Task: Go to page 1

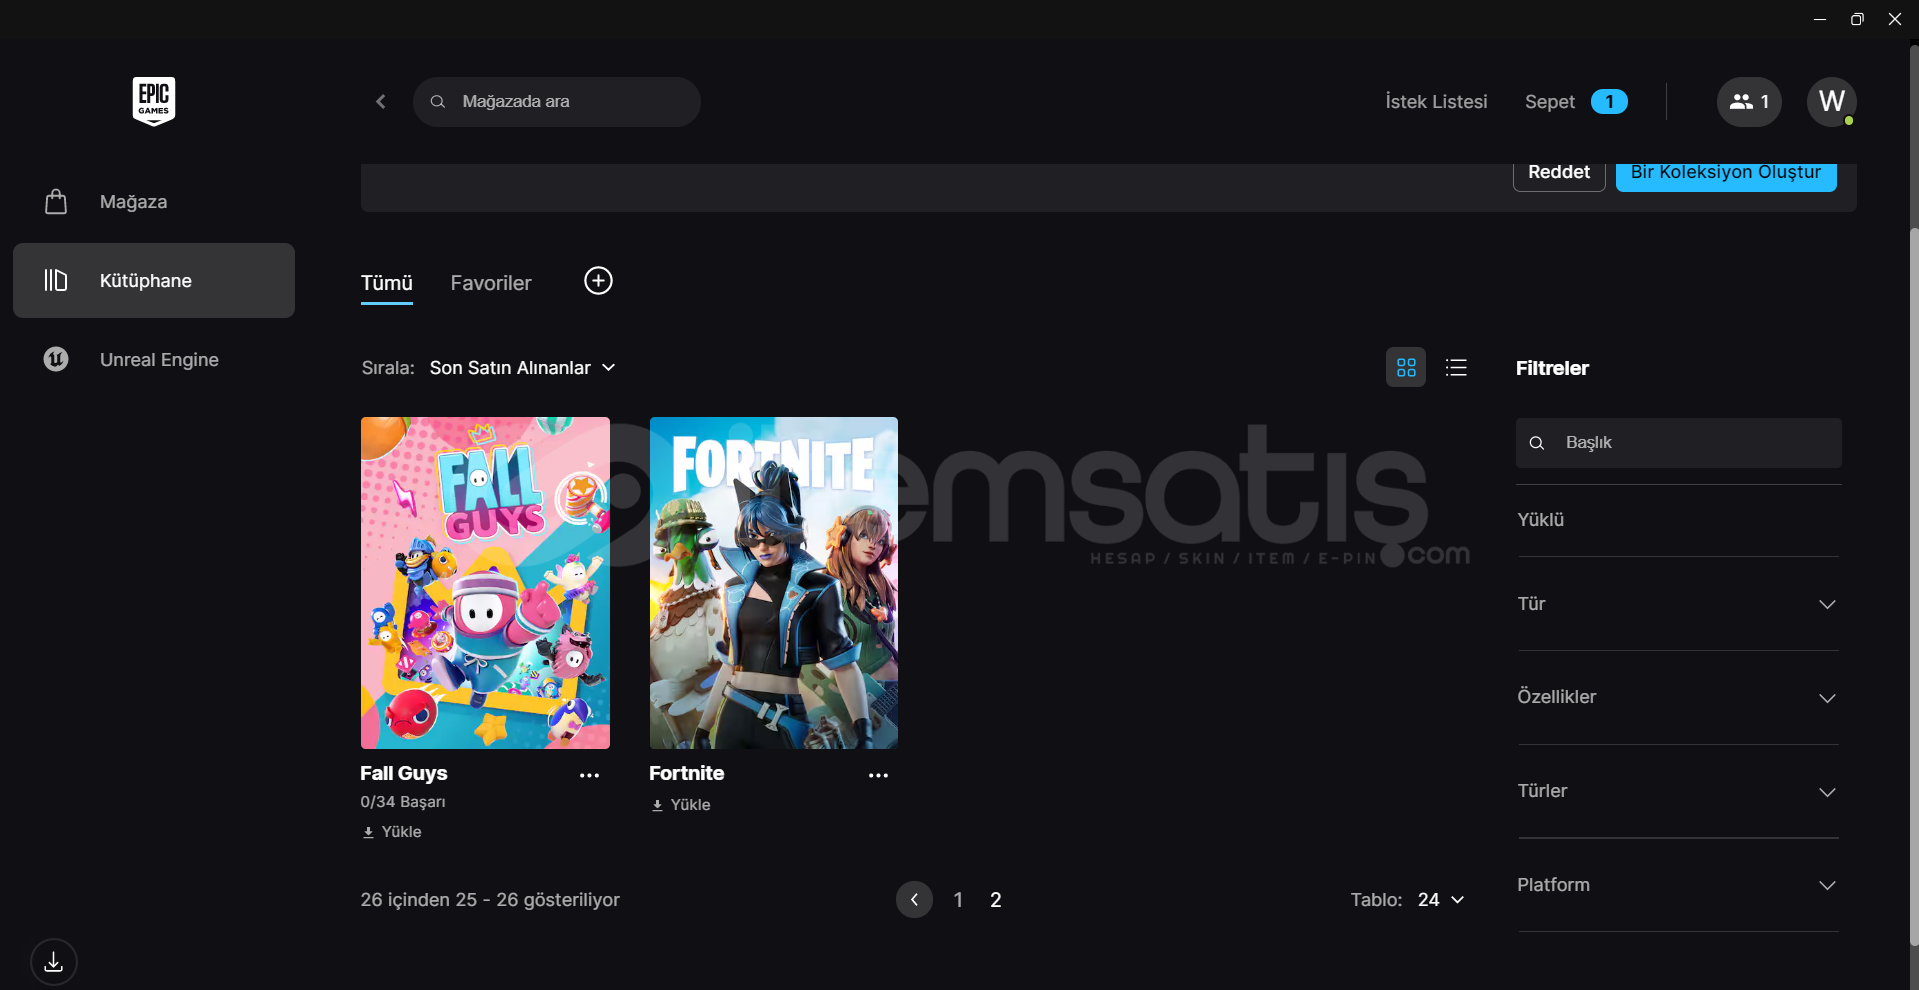Action: coord(958,900)
